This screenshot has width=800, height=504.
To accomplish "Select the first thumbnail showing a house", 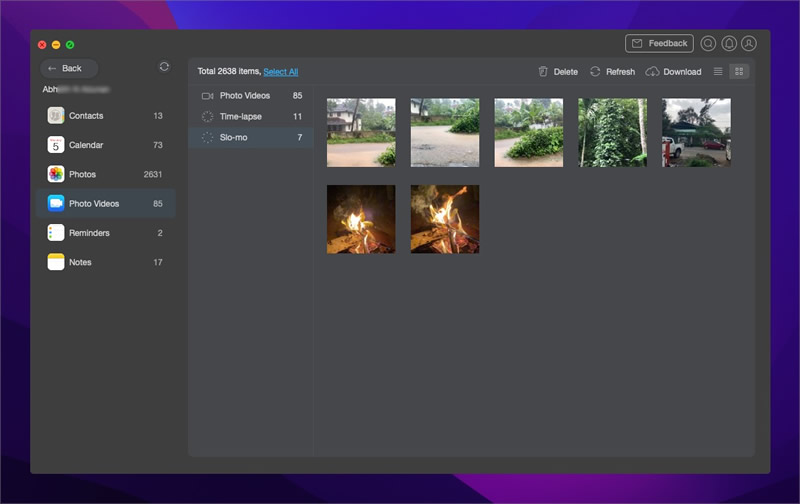I will pyautogui.click(x=361, y=133).
